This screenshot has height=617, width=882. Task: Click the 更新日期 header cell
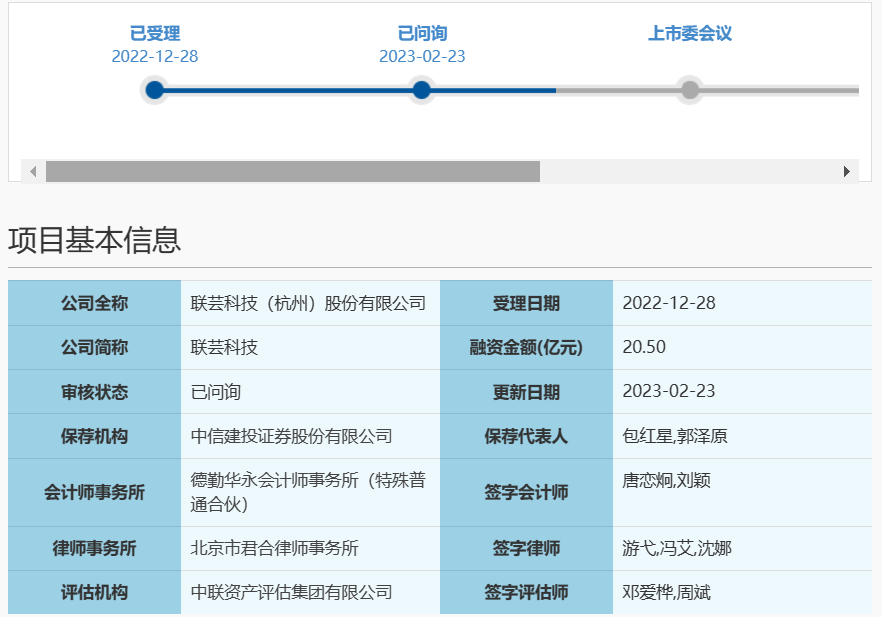pyautogui.click(x=526, y=391)
